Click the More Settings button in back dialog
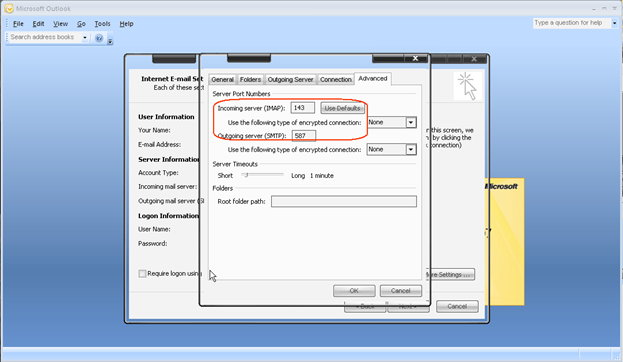 point(450,275)
